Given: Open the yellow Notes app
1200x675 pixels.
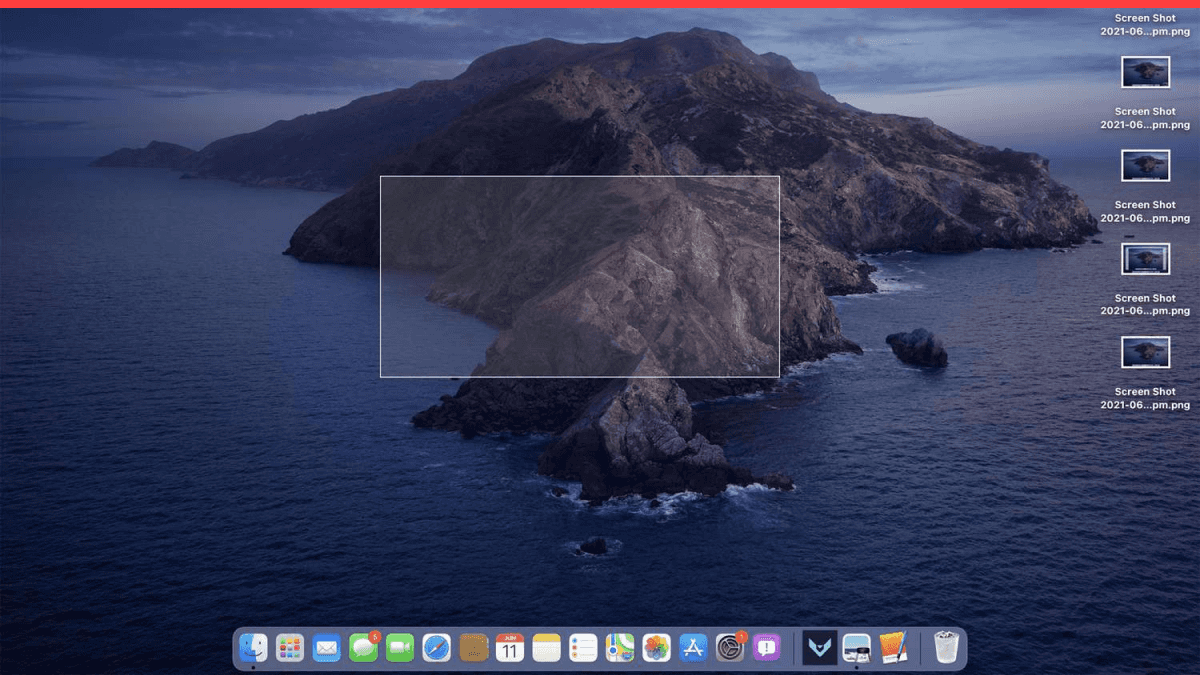Looking at the screenshot, I should coord(546,648).
